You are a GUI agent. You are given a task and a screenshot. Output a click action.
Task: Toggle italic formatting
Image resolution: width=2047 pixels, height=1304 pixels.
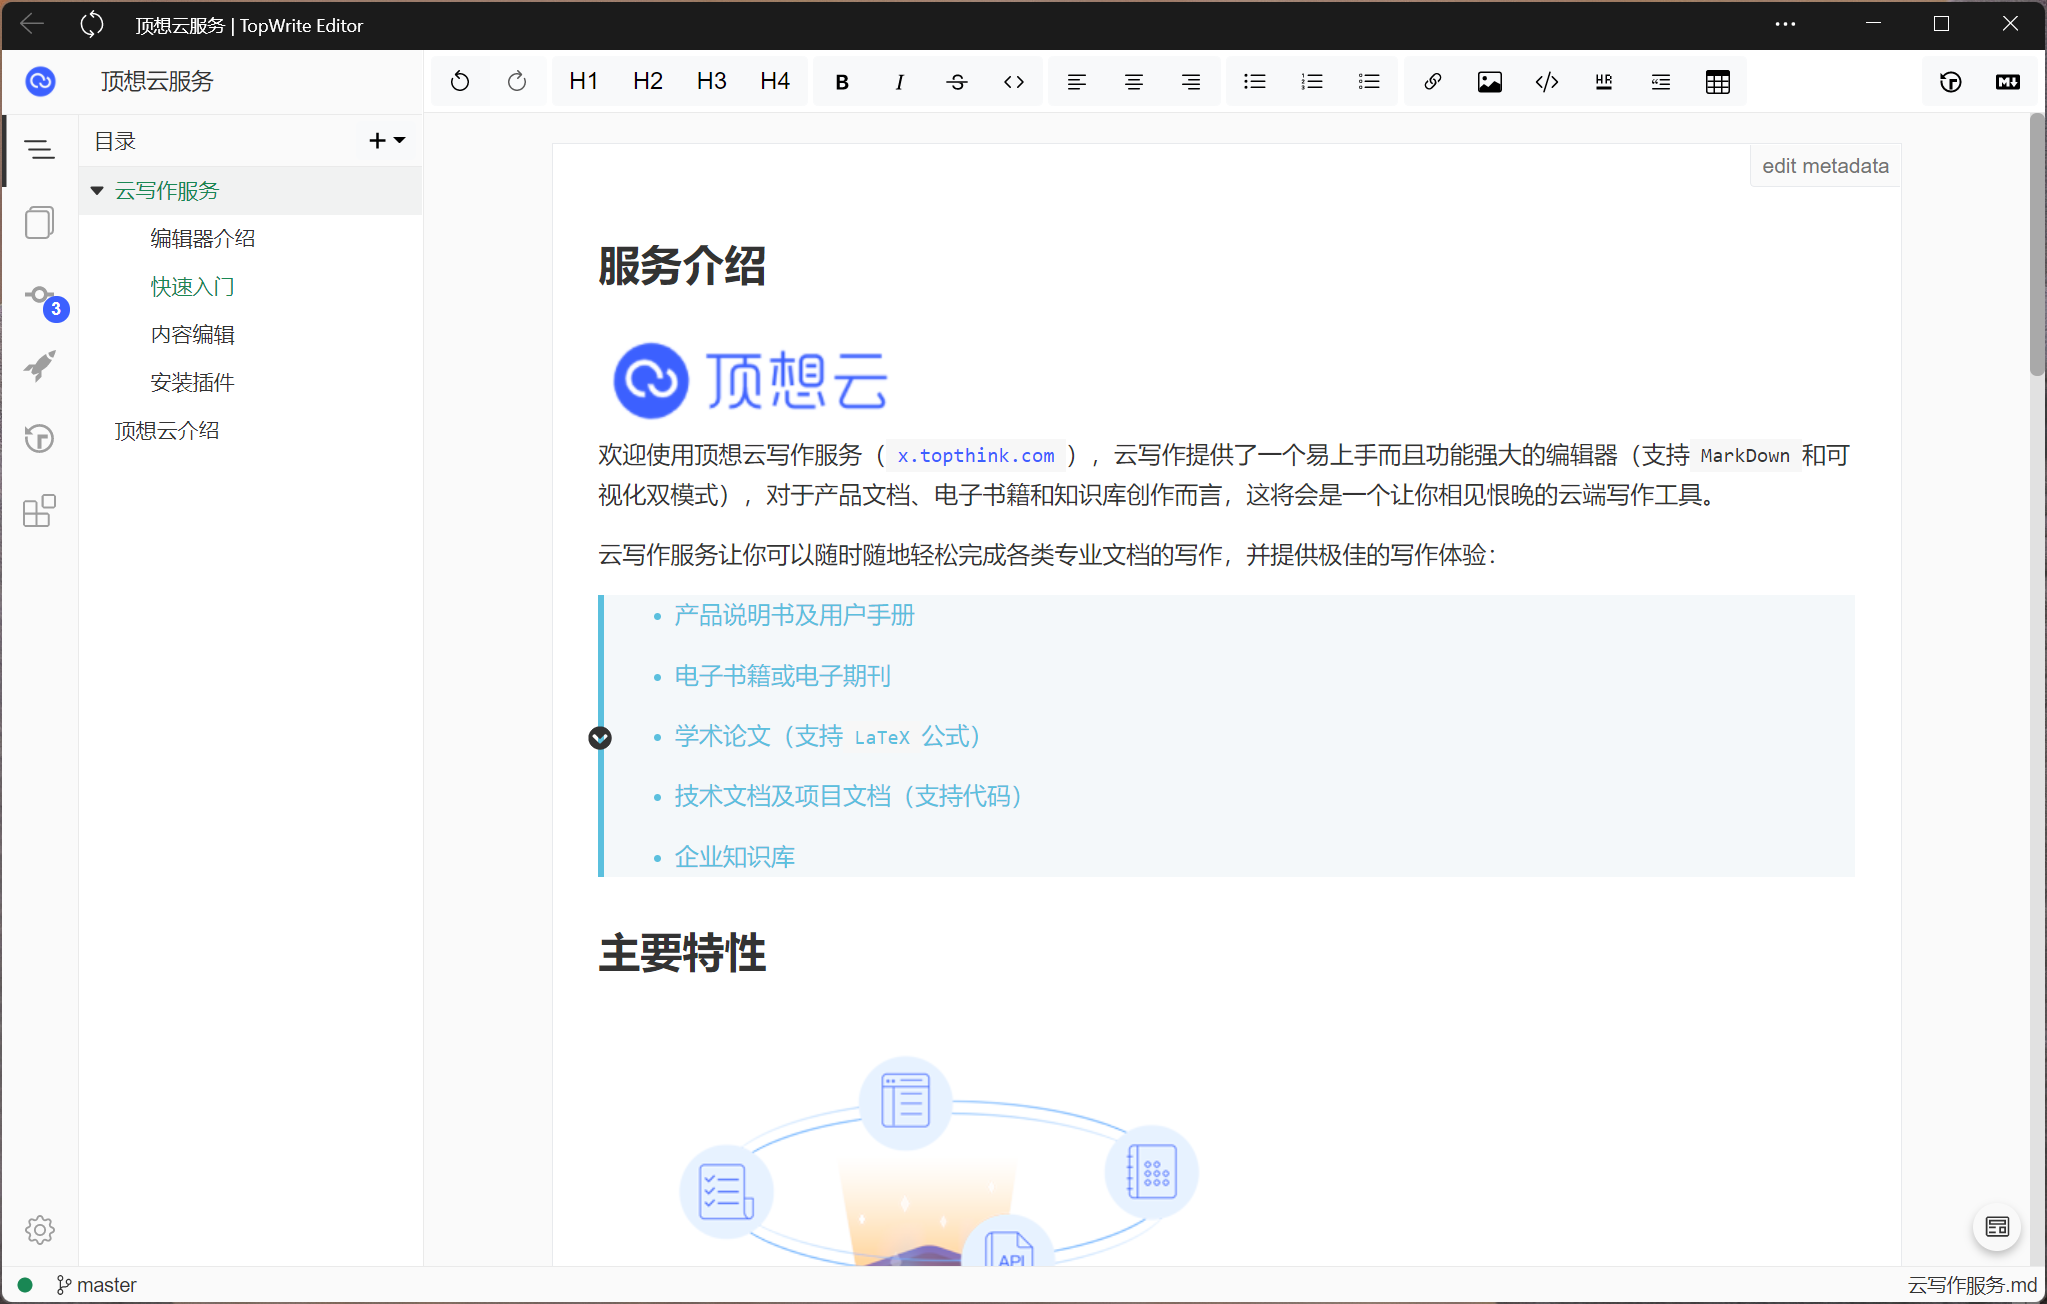[899, 82]
